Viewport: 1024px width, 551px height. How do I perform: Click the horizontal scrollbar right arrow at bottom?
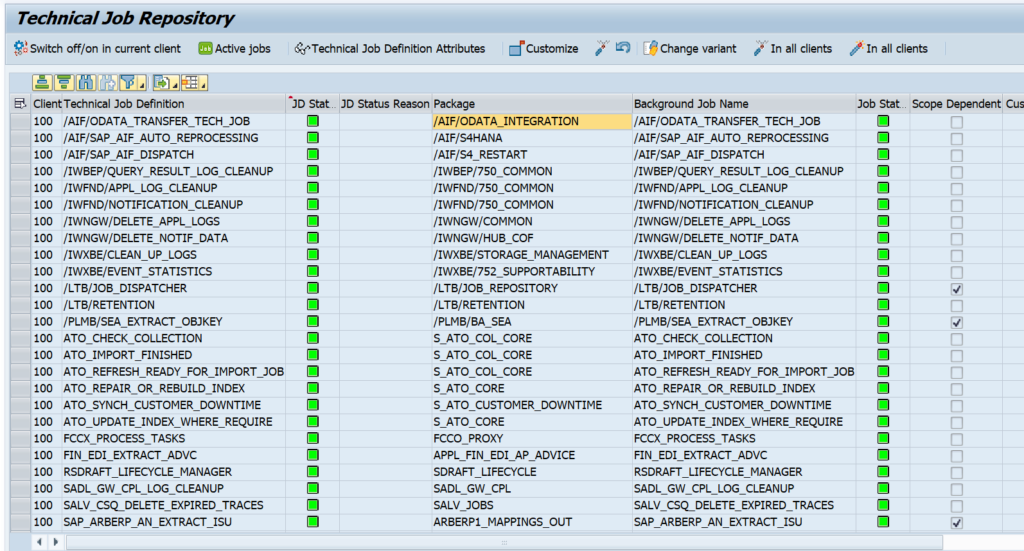point(53,542)
